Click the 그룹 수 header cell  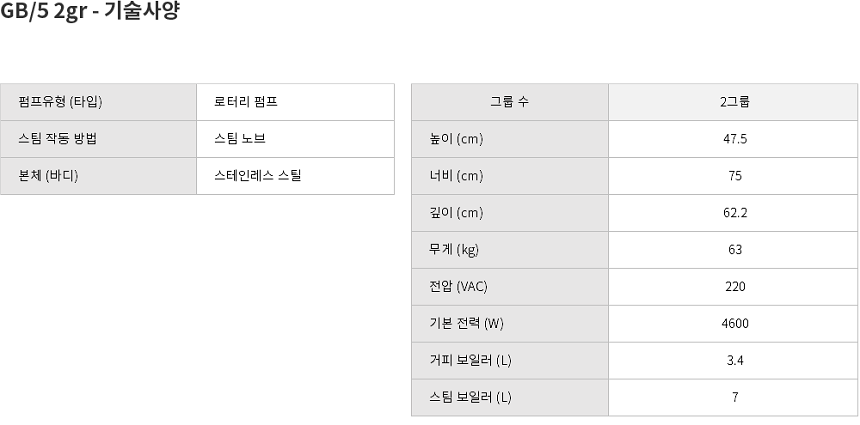509,102
